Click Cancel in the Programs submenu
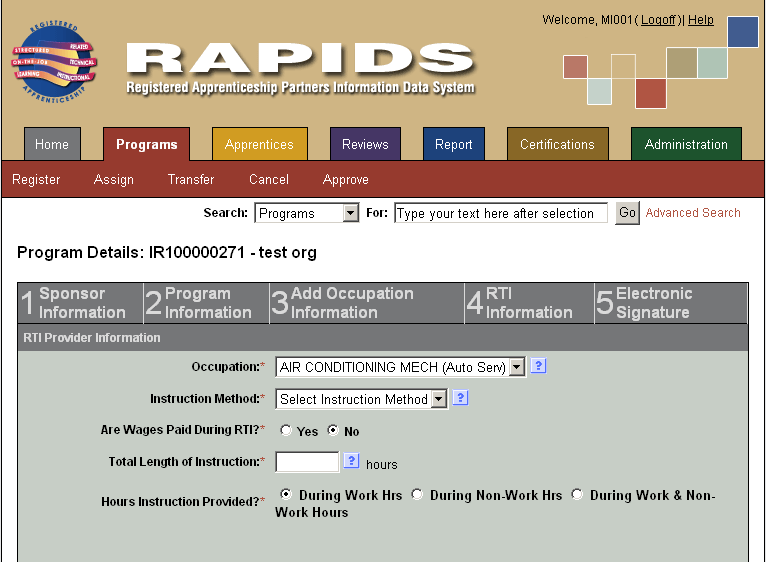Screen dimensions: 766x562 269,179
